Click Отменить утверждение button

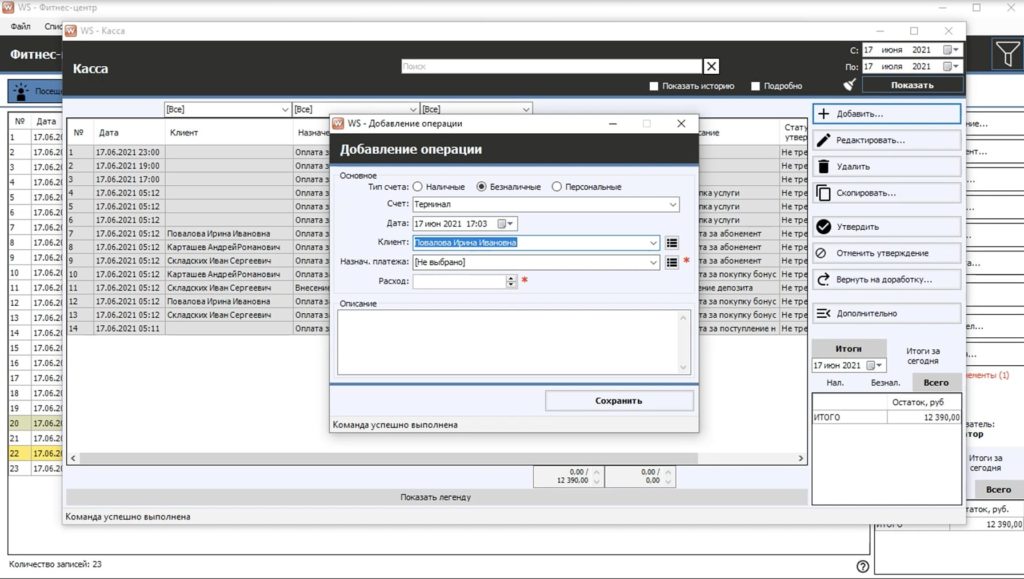(x=887, y=253)
